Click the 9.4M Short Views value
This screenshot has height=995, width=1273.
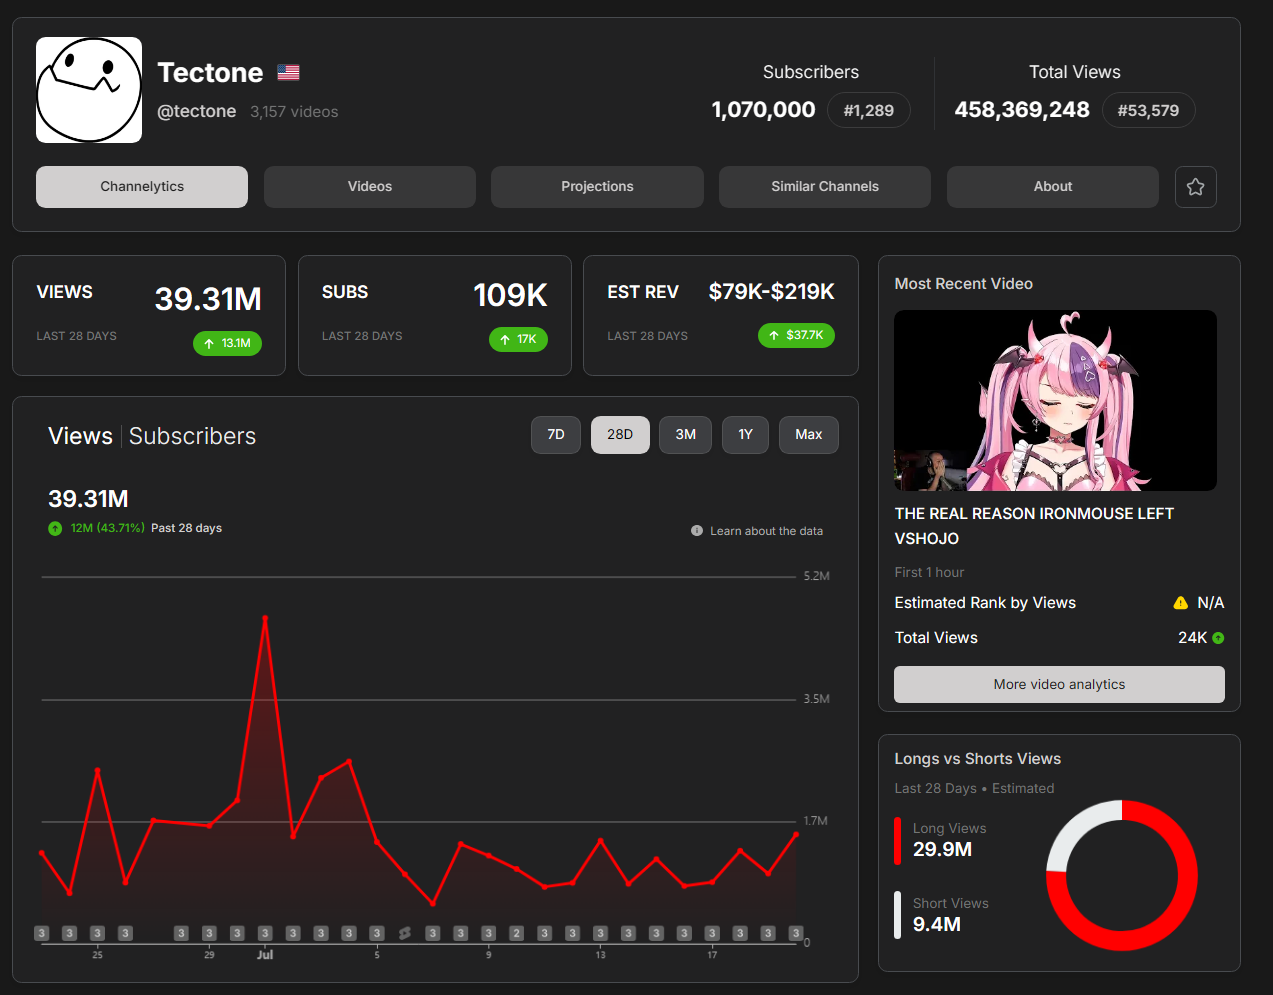[937, 924]
